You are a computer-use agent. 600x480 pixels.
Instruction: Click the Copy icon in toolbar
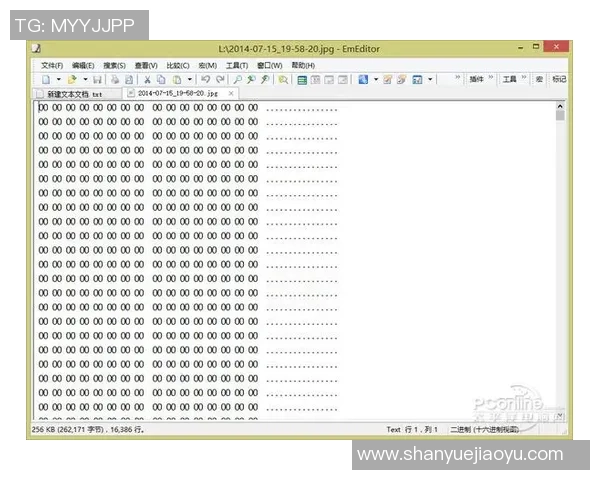click(x=161, y=79)
